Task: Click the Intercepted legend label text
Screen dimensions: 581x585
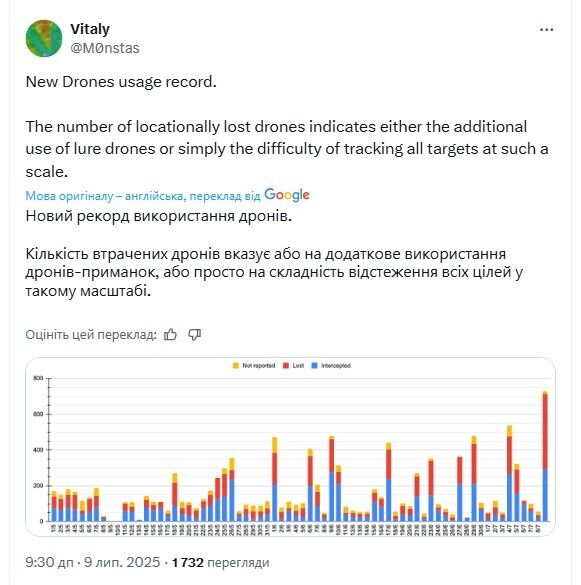Action: (x=336, y=366)
